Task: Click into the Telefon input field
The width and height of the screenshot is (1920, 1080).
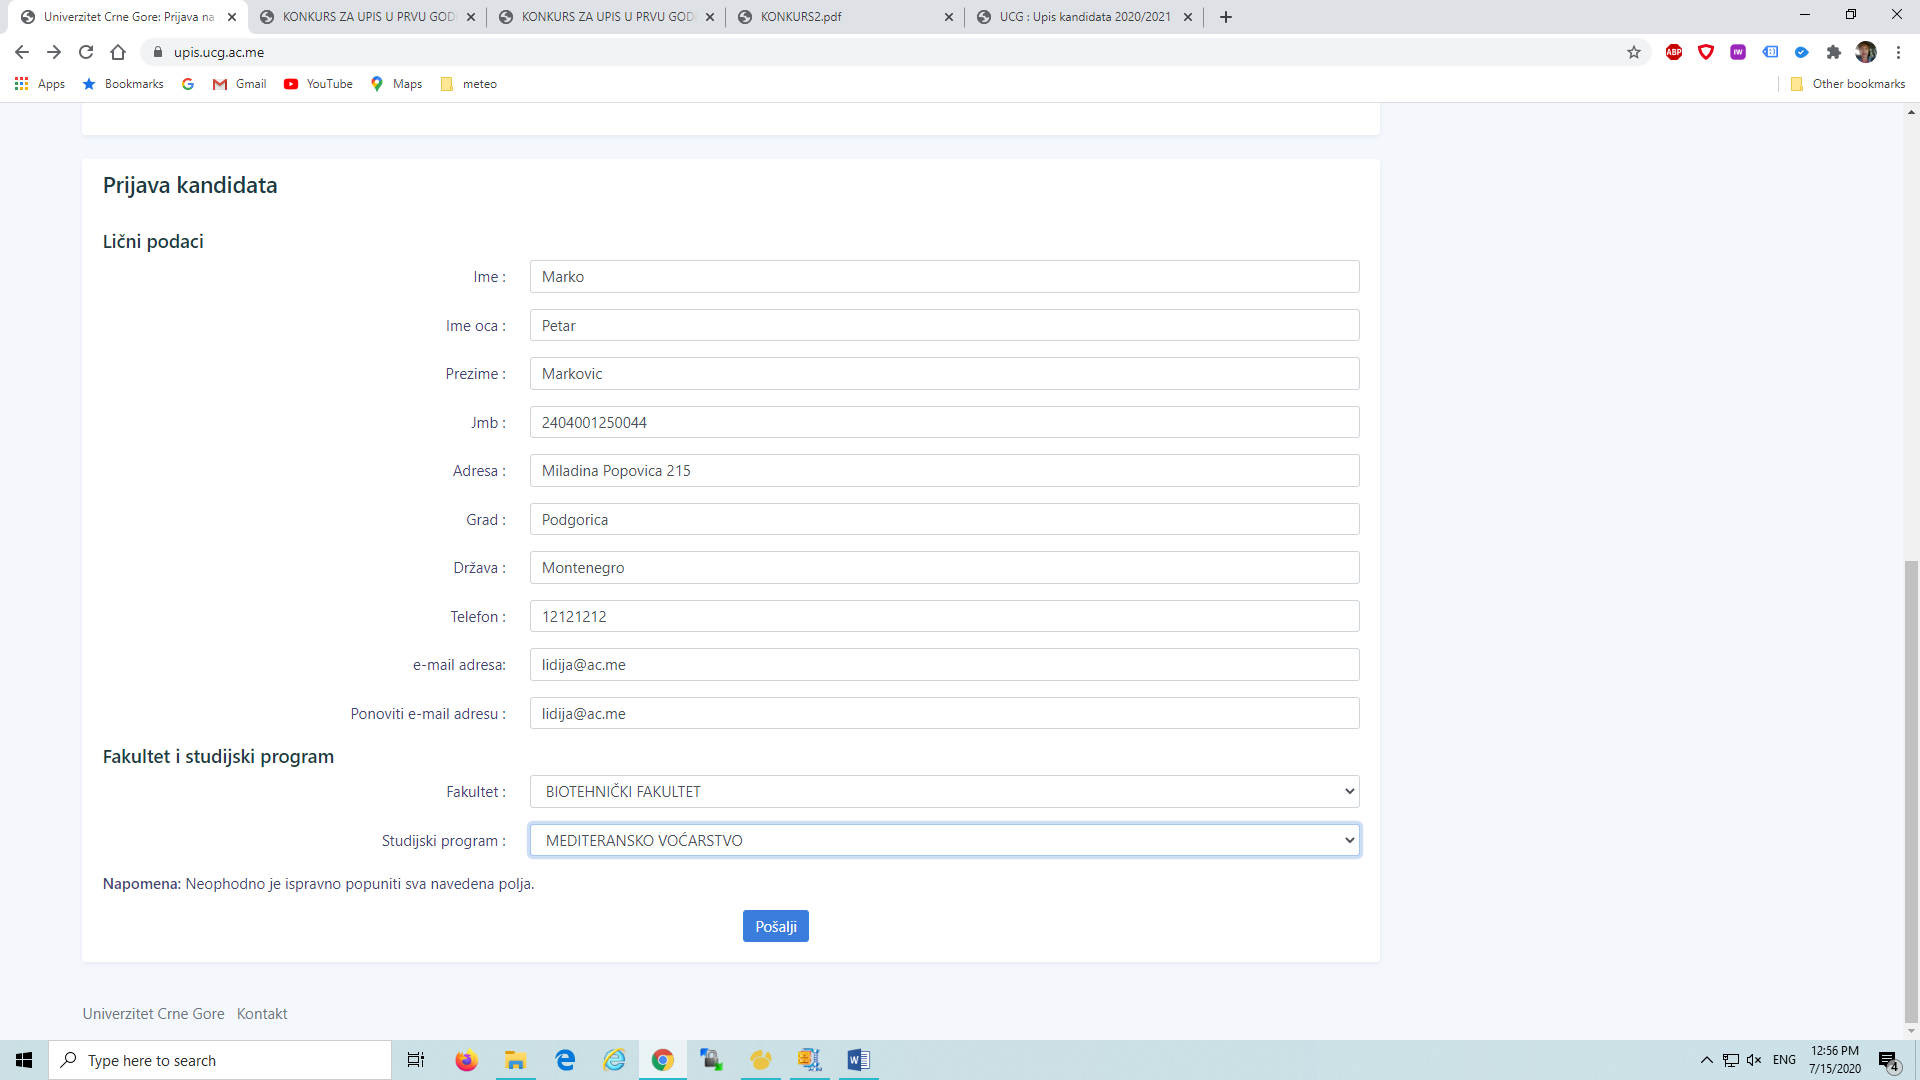Action: 944,616
